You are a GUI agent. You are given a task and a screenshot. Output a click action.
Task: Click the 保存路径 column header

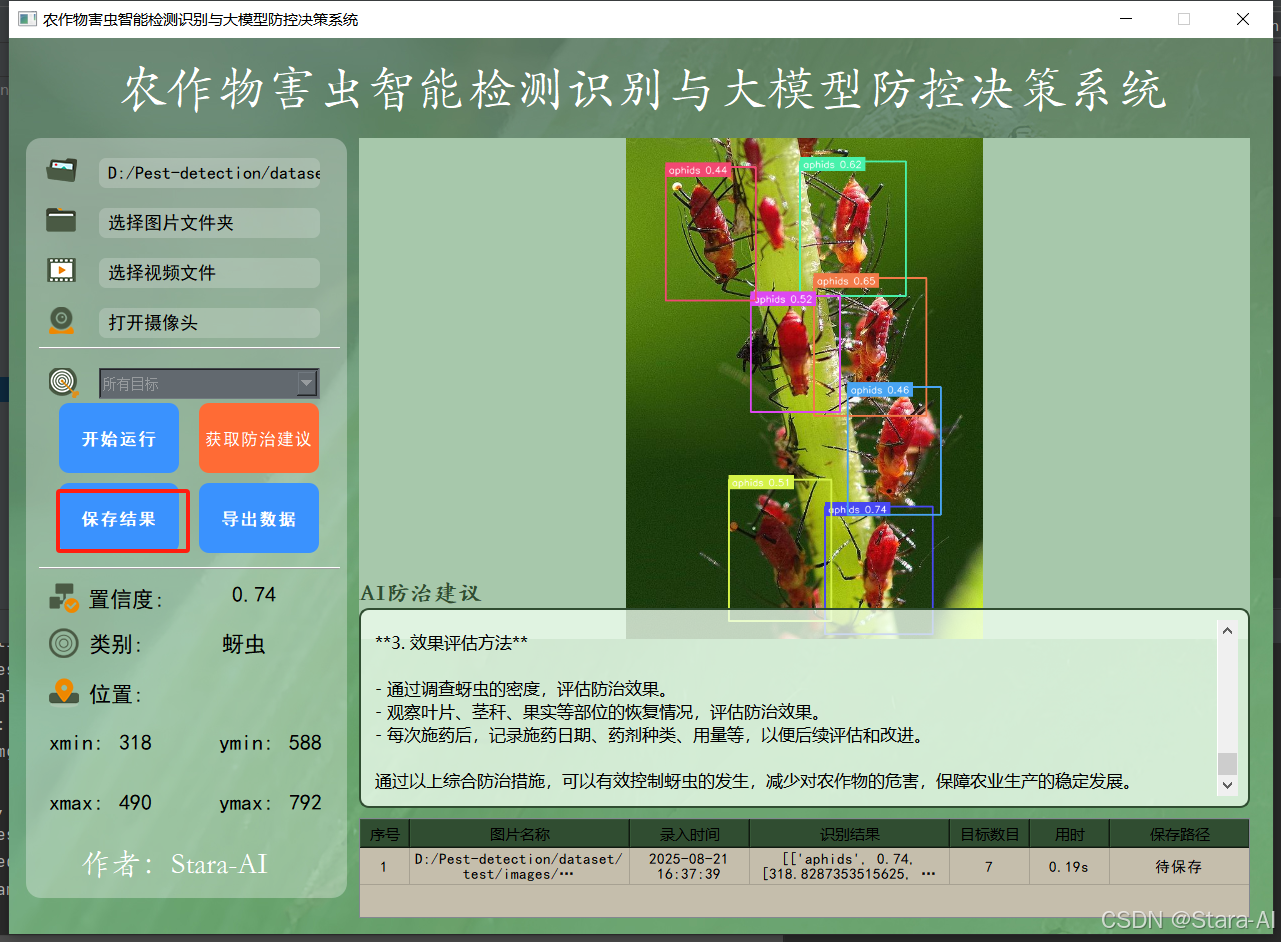click(x=1179, y=834)
